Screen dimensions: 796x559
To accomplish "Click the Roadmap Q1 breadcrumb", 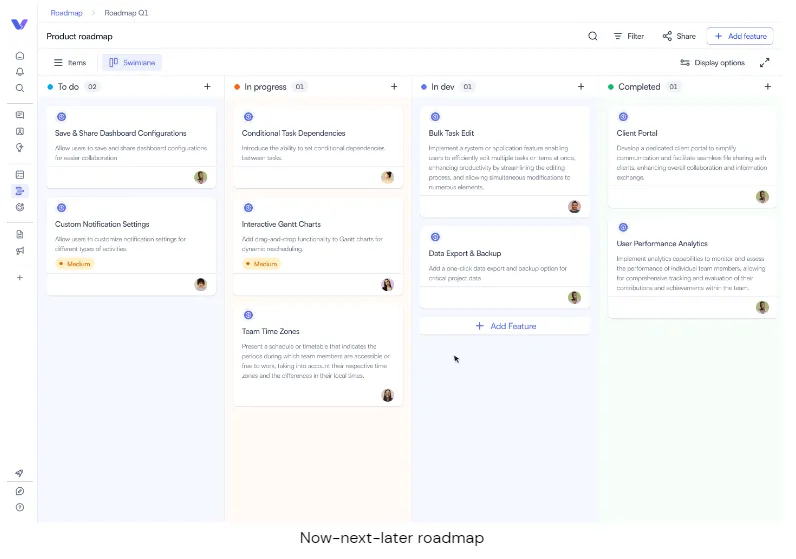I will [126, 13].
